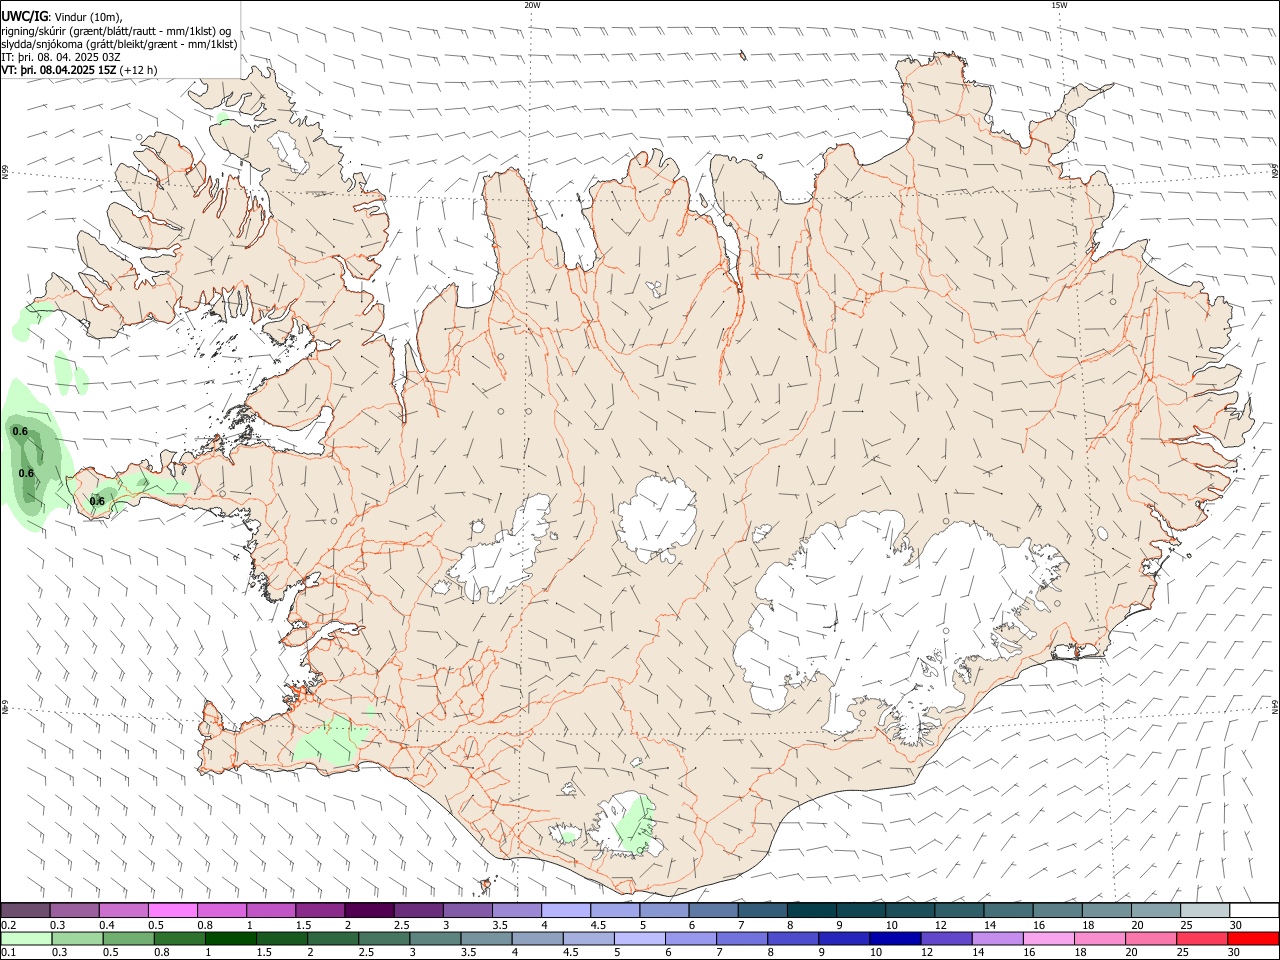Image resolution: width=1280 pixels, height=960 pixels.
Task: Click the UWC/IG title text
Action: tap(24, 17)
